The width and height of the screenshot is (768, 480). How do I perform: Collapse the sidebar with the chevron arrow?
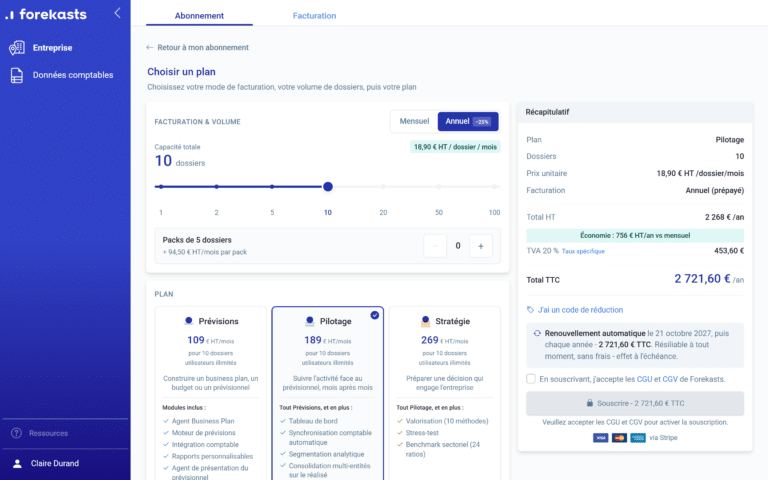pyautogui.click(x=117, y=13)
